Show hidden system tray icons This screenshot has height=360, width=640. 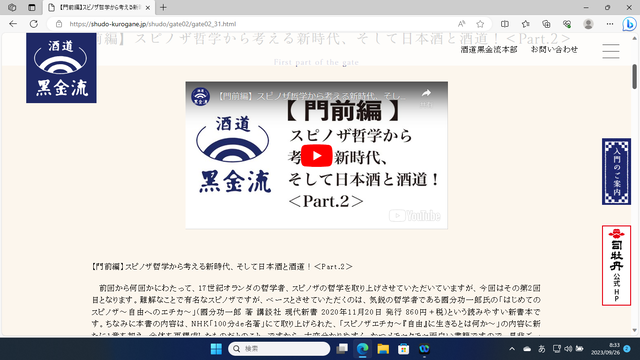click(x=512, y=349)
